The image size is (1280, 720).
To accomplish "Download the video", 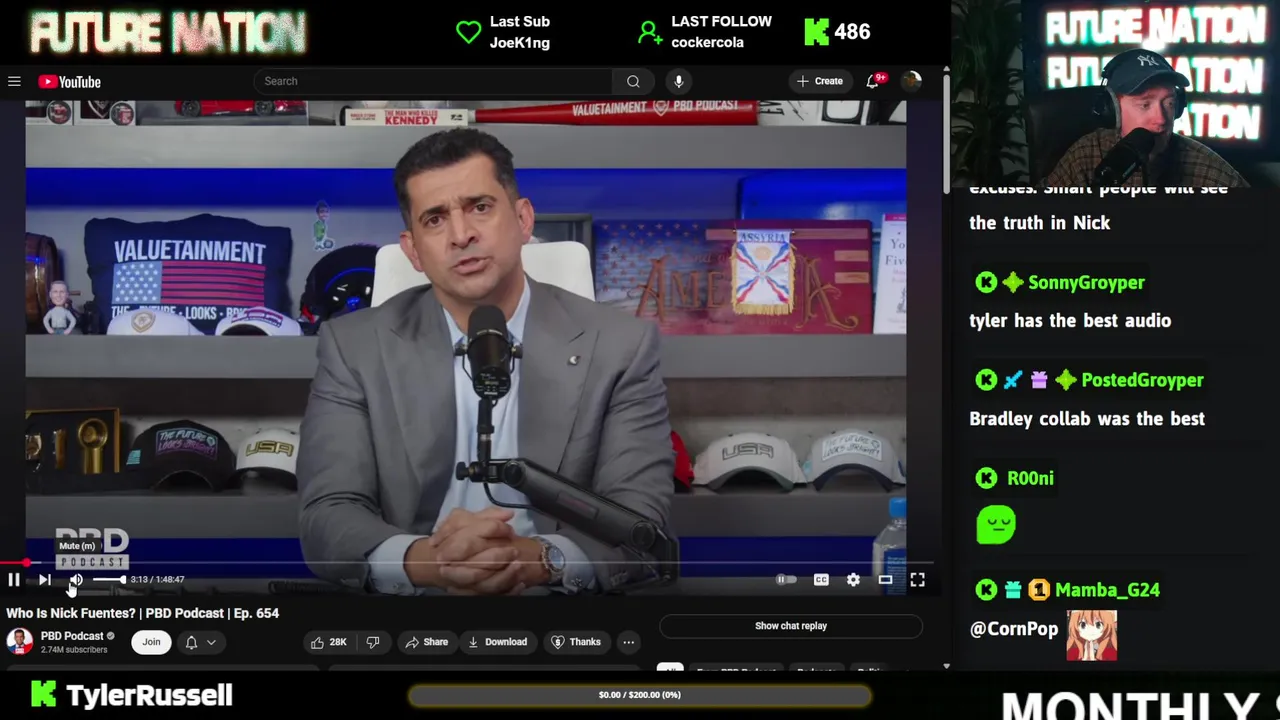I will 498,642.
